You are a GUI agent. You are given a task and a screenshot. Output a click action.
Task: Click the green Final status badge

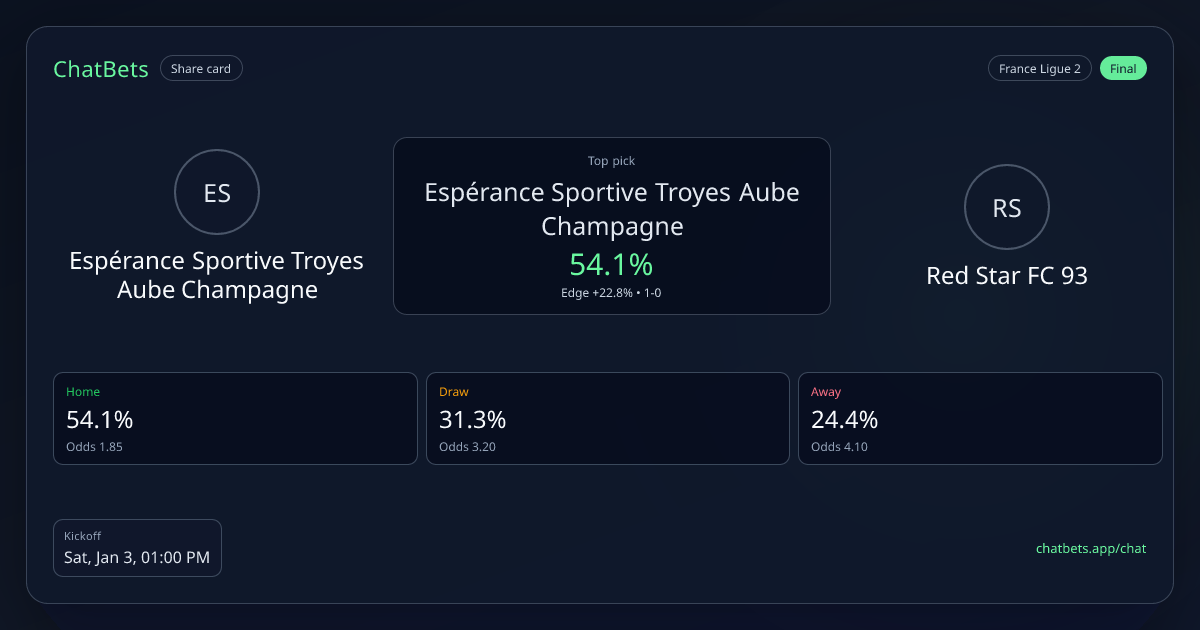pos(1123,69)
